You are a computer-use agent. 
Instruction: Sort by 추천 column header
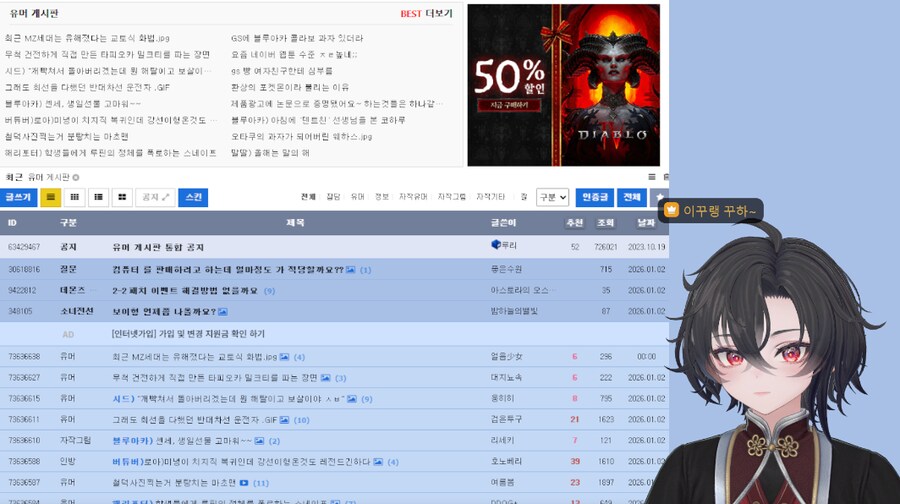[575, 223]
